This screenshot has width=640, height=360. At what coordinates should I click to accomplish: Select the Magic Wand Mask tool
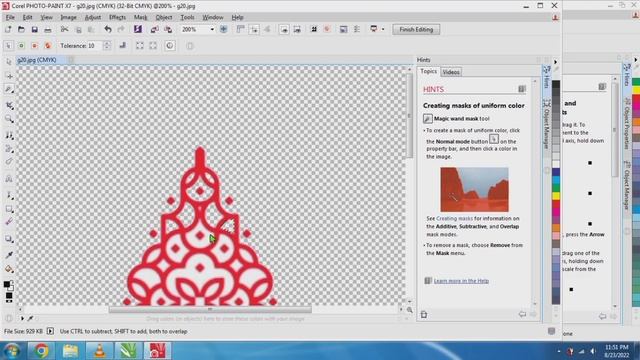click(x=9, y=89)
